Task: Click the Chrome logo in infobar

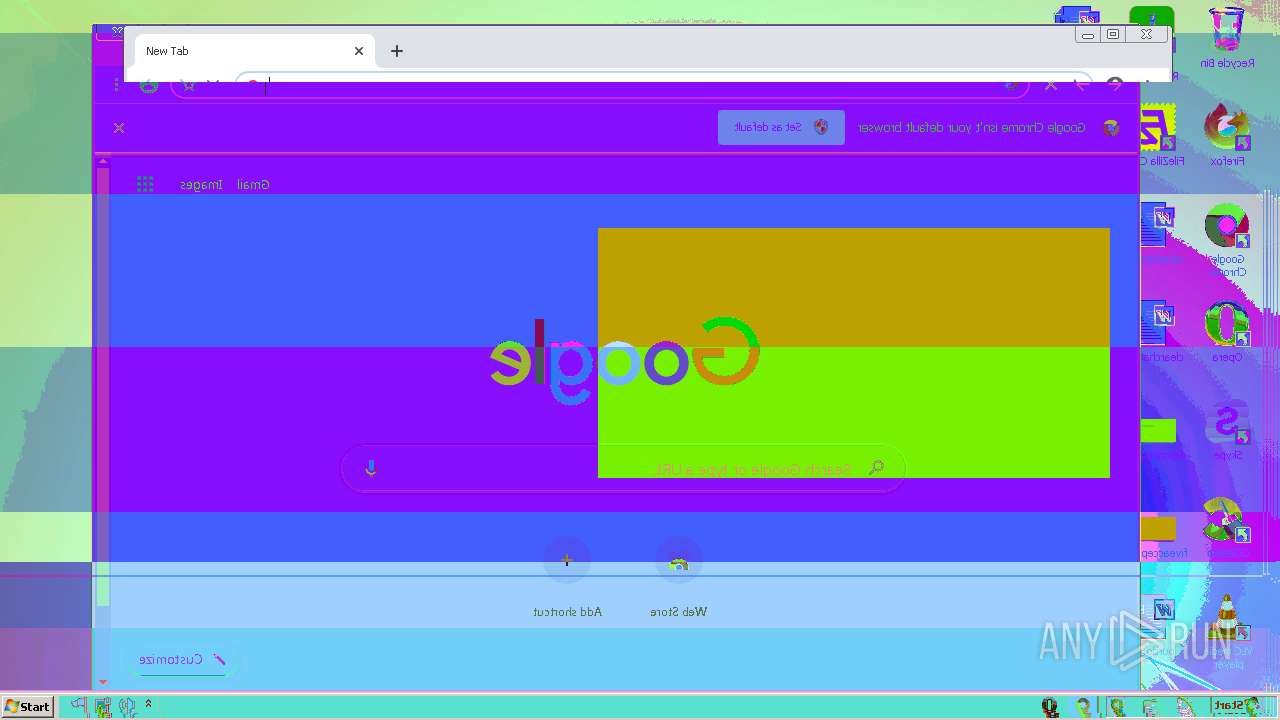Action: point(1111,127)
